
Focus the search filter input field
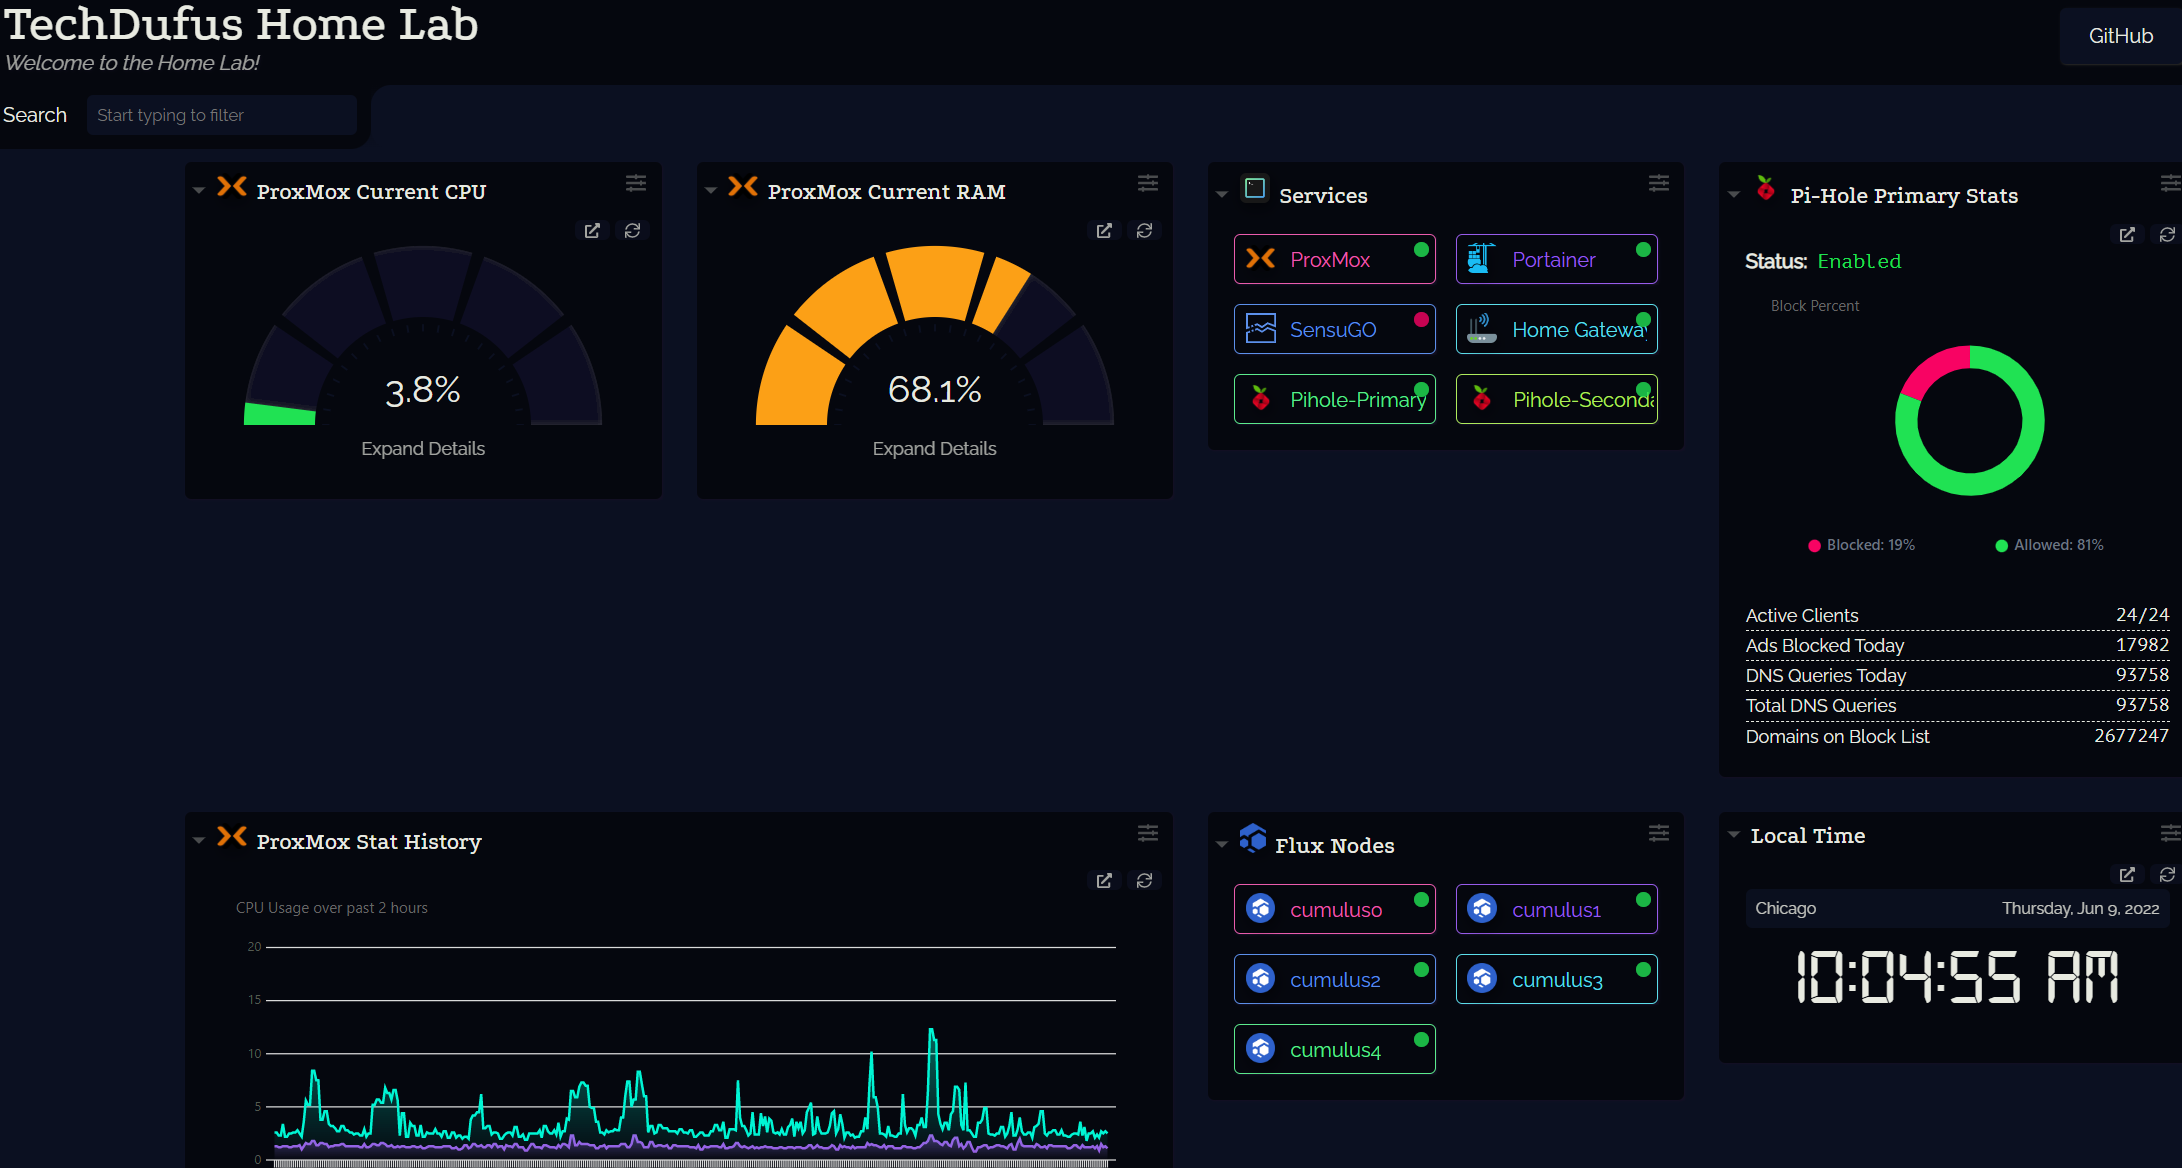221,115
